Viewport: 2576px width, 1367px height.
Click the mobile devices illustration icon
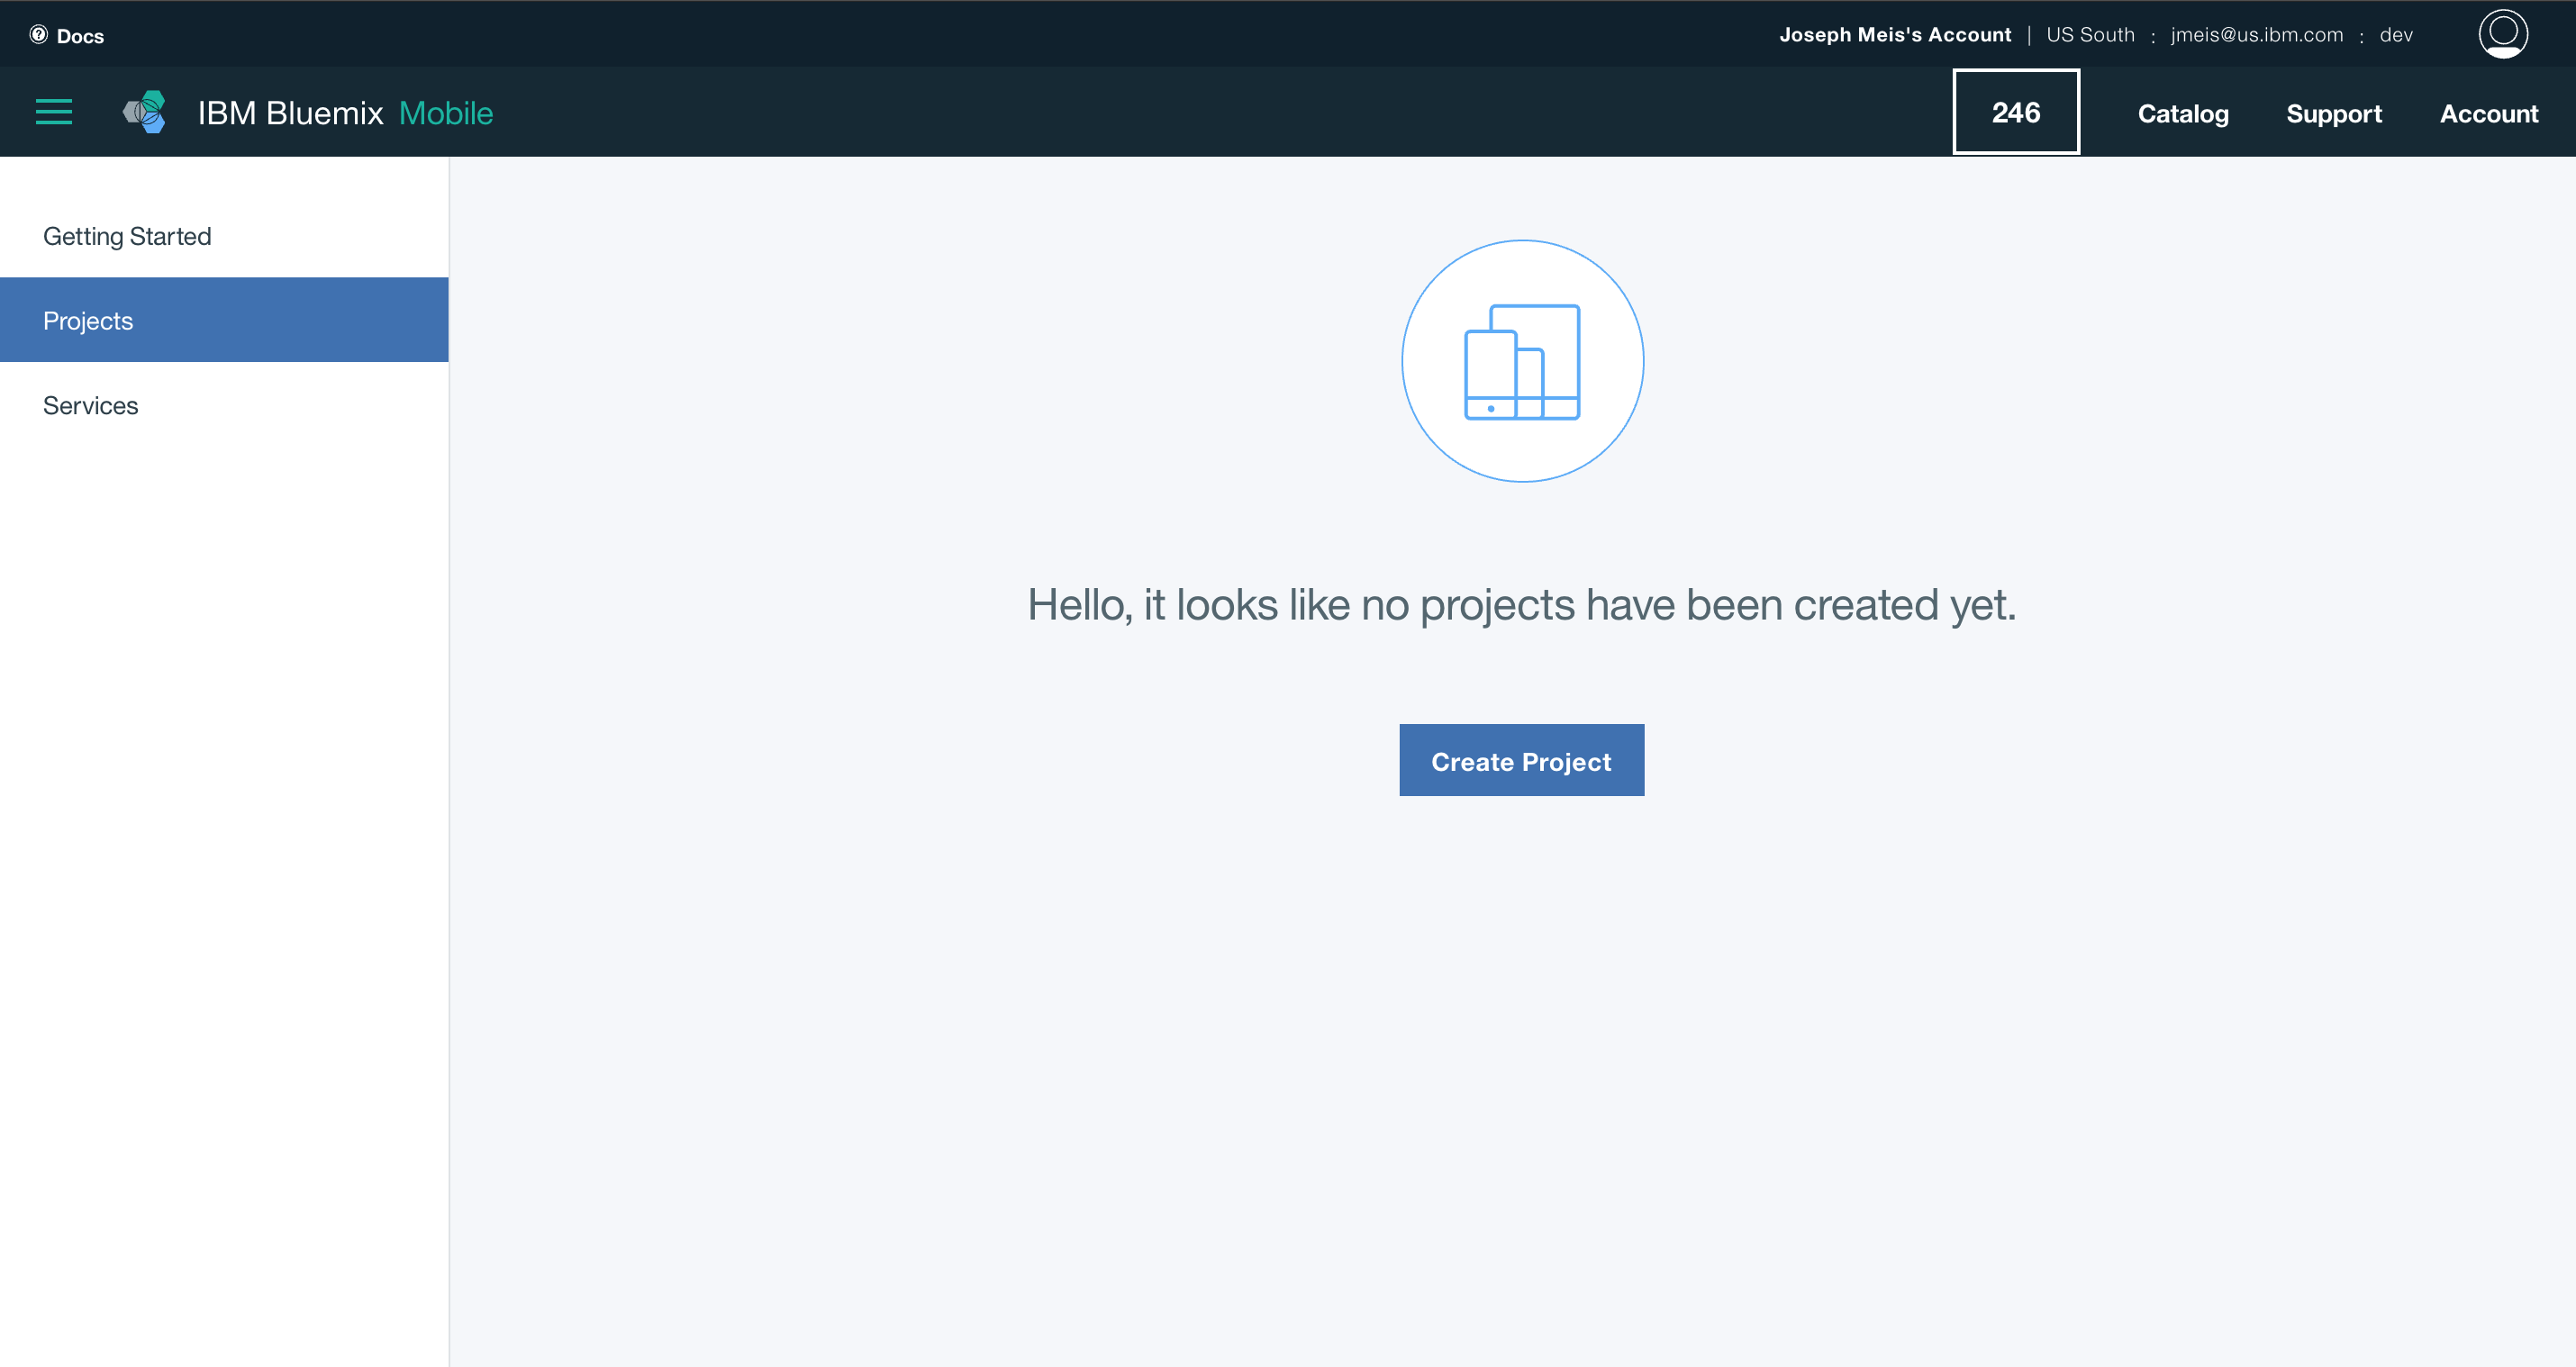coord(1522,361)
